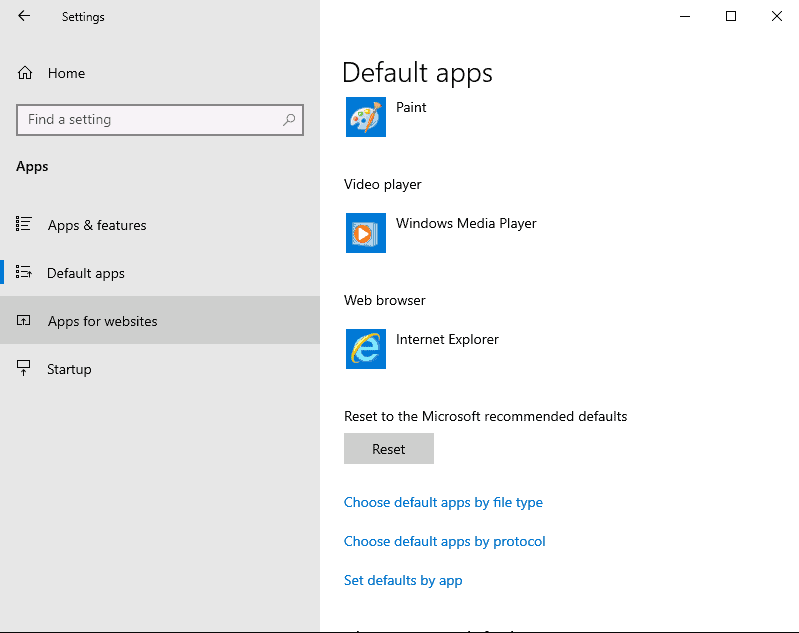
Task: Click the Windows Media Player icon
Action: click(x=366, y=233)
